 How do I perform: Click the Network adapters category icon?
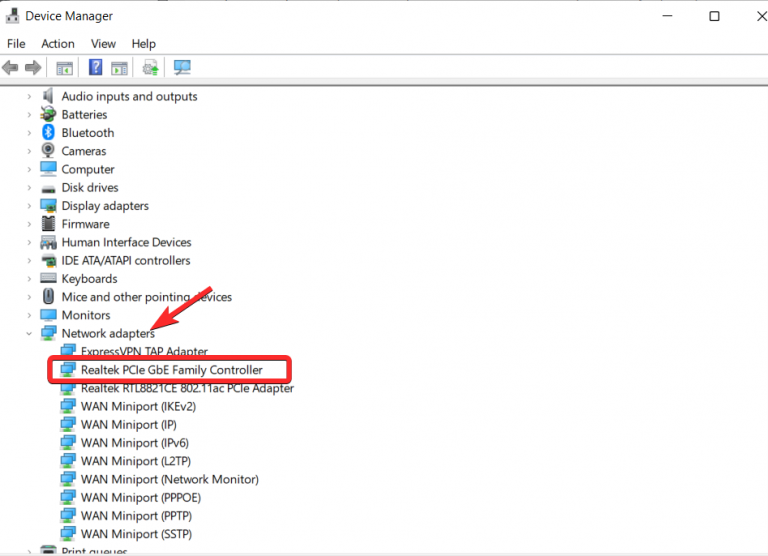(x=48, y=333)
